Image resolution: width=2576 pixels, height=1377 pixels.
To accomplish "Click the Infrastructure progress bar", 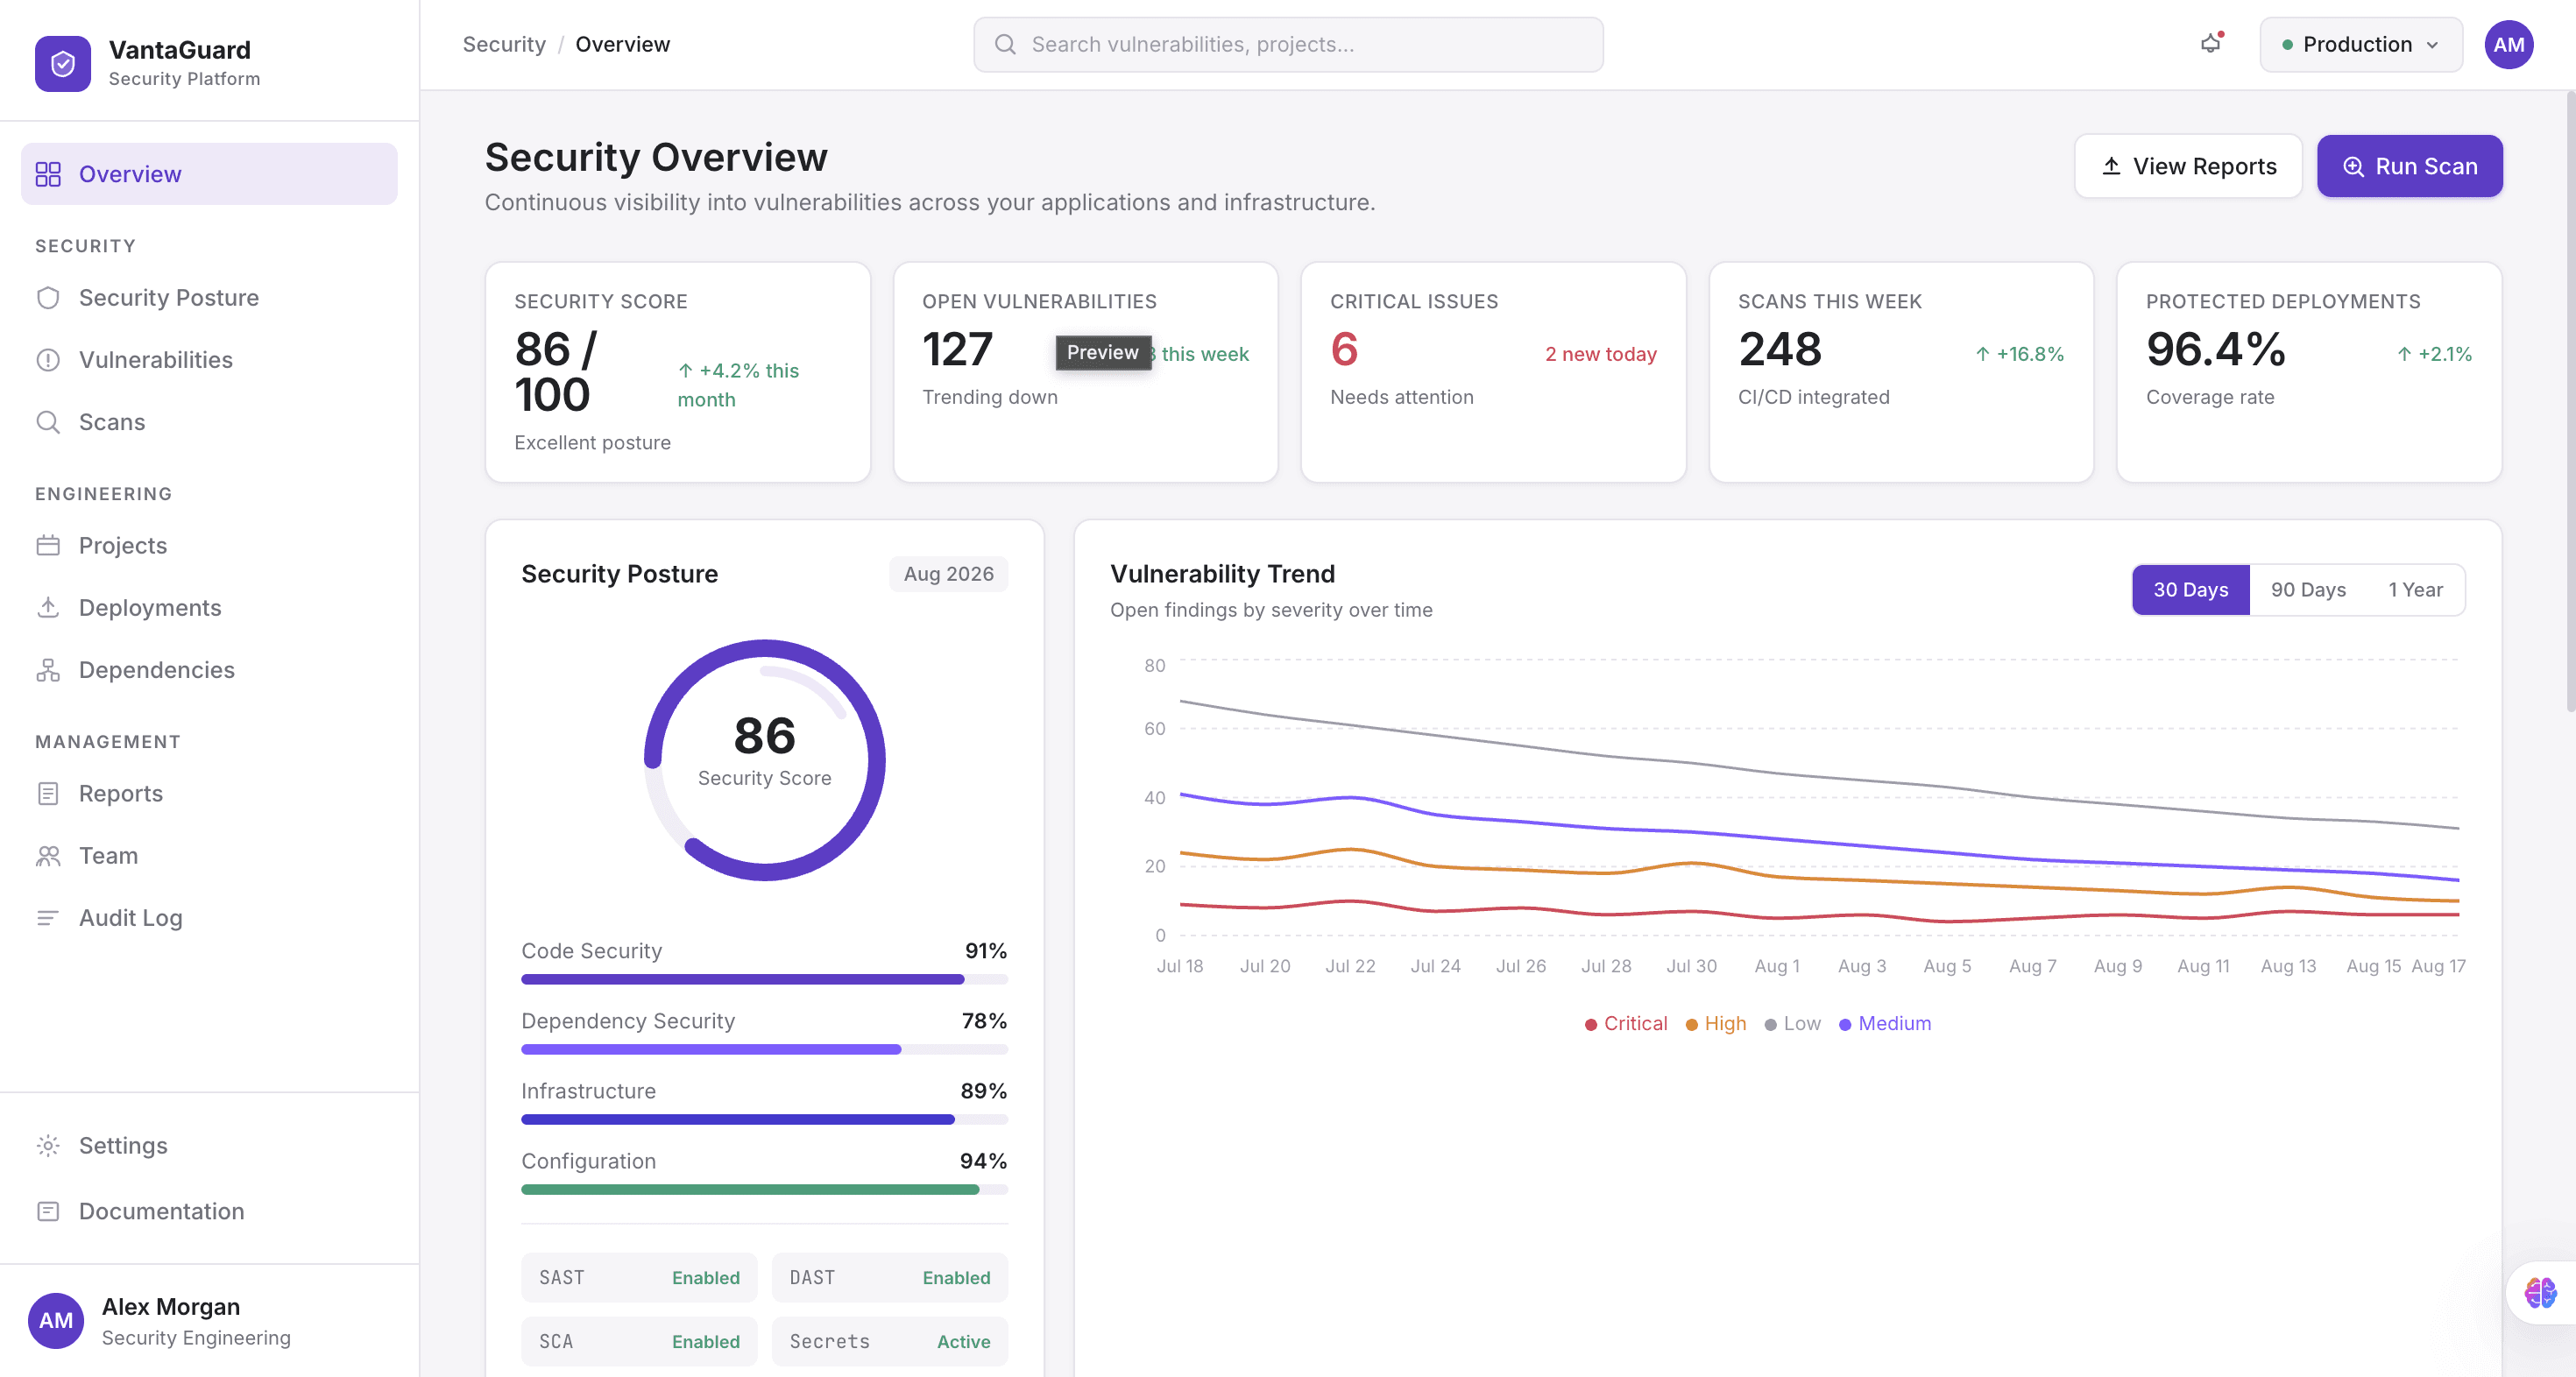I will [x=764, y=1120].
